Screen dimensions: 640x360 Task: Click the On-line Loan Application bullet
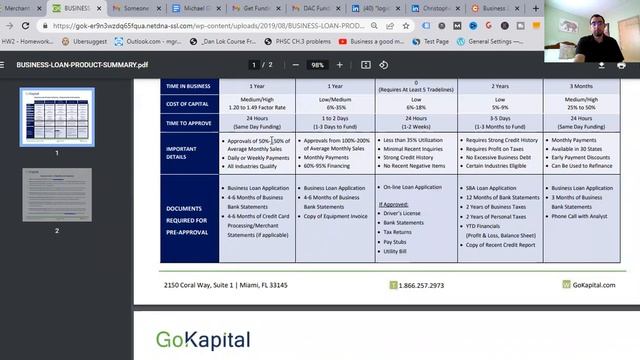(x=412, y=187)
